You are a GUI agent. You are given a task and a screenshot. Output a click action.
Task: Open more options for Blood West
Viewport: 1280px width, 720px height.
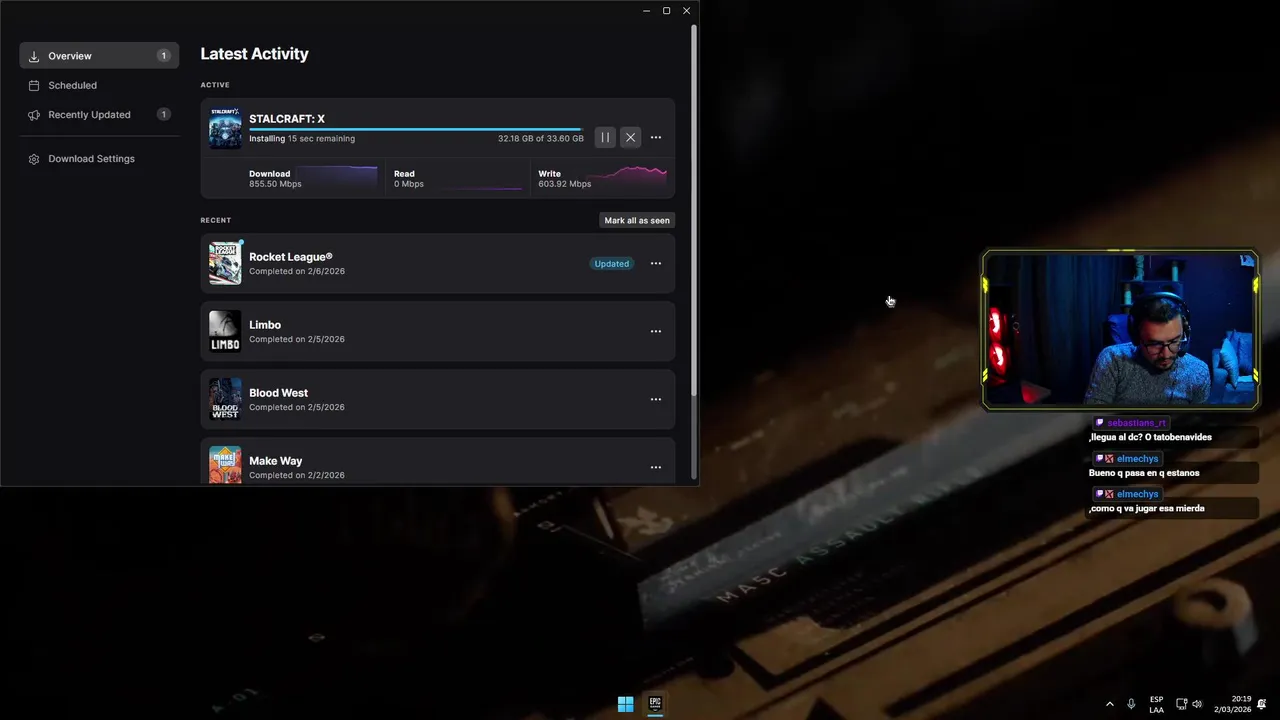coord(656,400)
